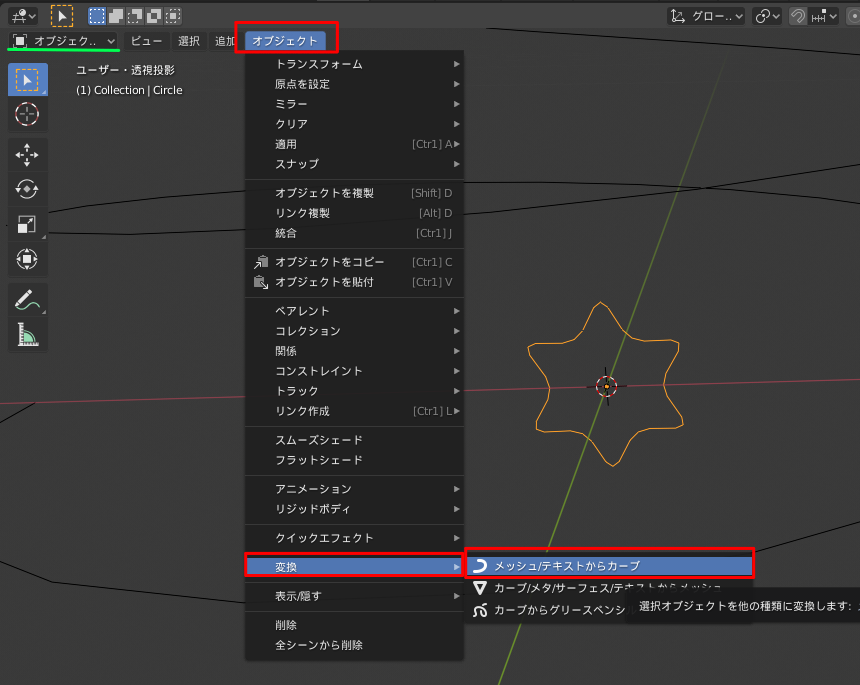The width and height of the screenshot is (860, 685).
Task: Choose 全シーンから削除 from the menu
Action: coord(354,645)
